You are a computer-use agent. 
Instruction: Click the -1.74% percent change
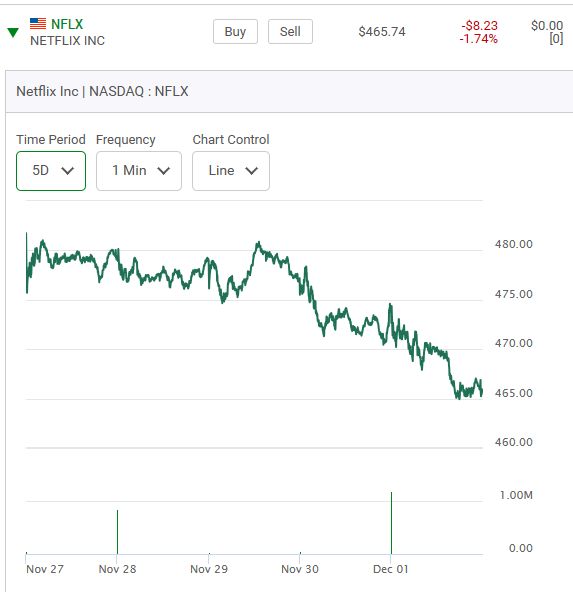click(x=478, y=39)
